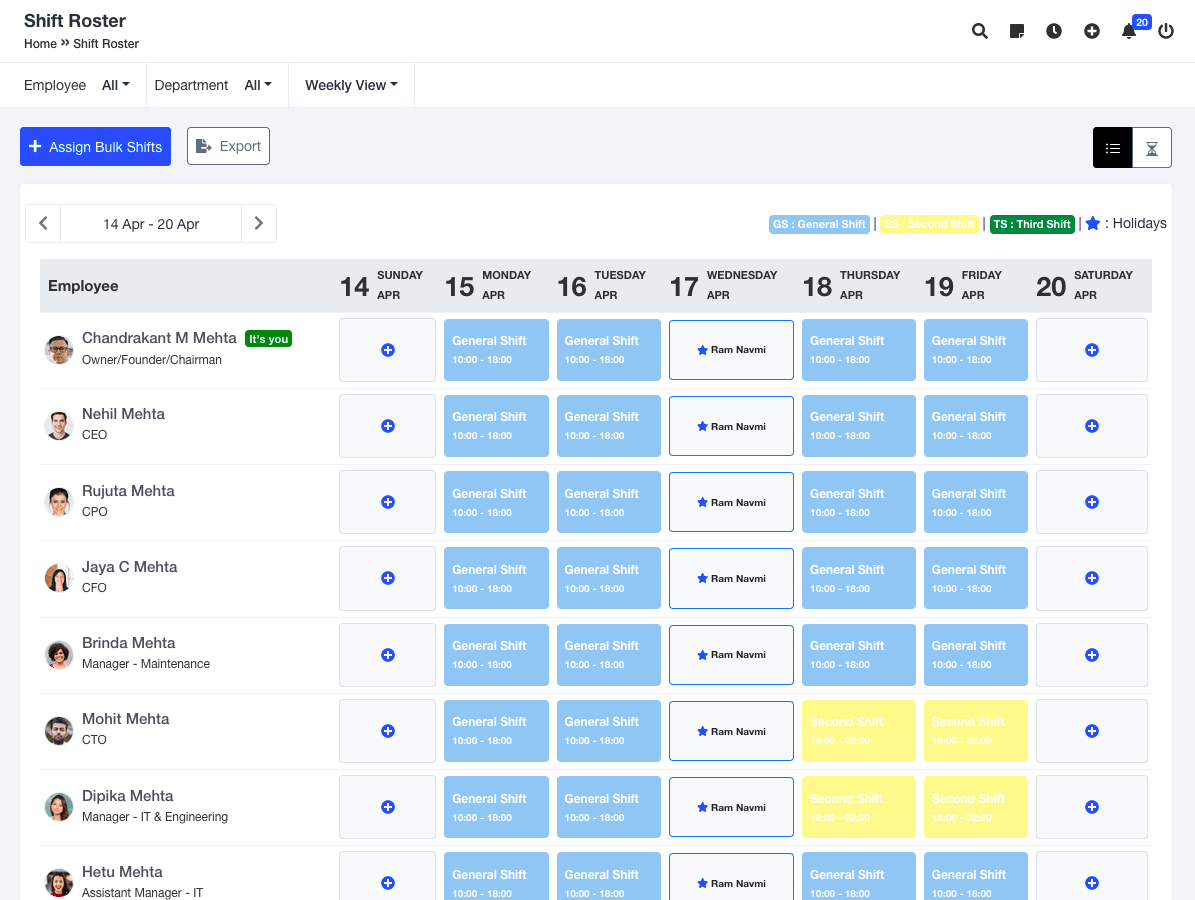Viewport: 1195px width, 900px height.
Task: Switch to hourglass view toggle
Action: pyautogui.click(x=1152, y=148)
